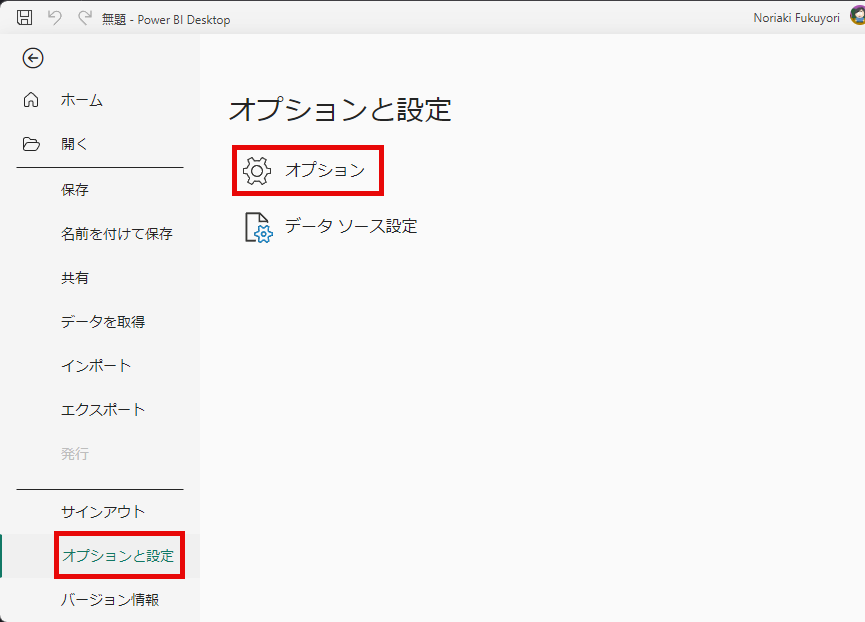Click the データ ソース設定 document-gear icon

(x=258, y=227)
